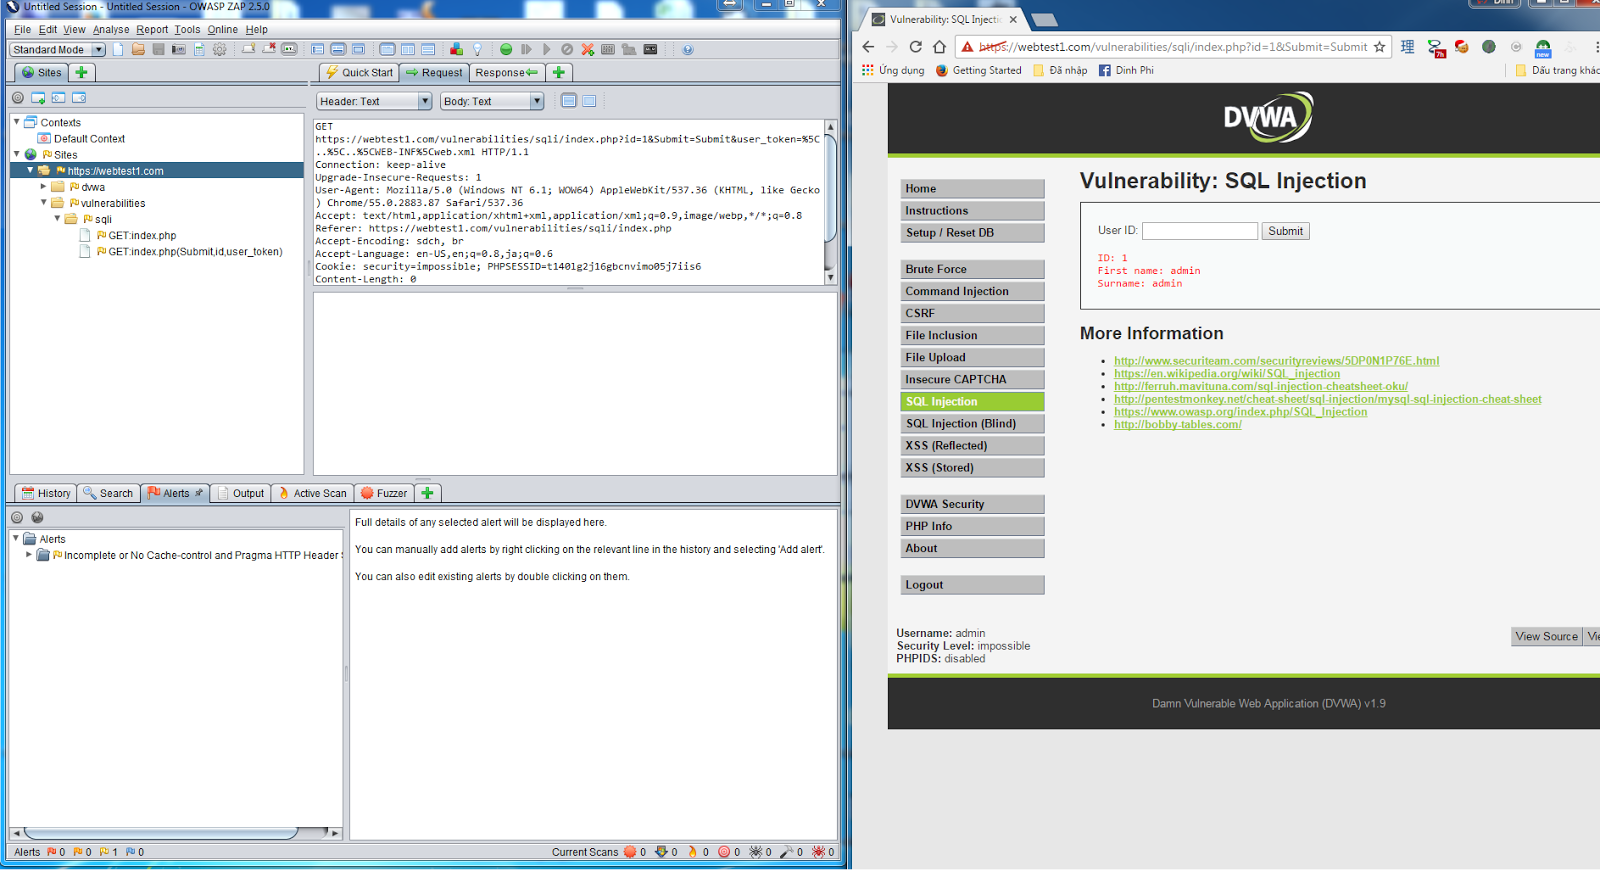Click the User ID input field
Screen dimensions: 1600x877
1199,231
